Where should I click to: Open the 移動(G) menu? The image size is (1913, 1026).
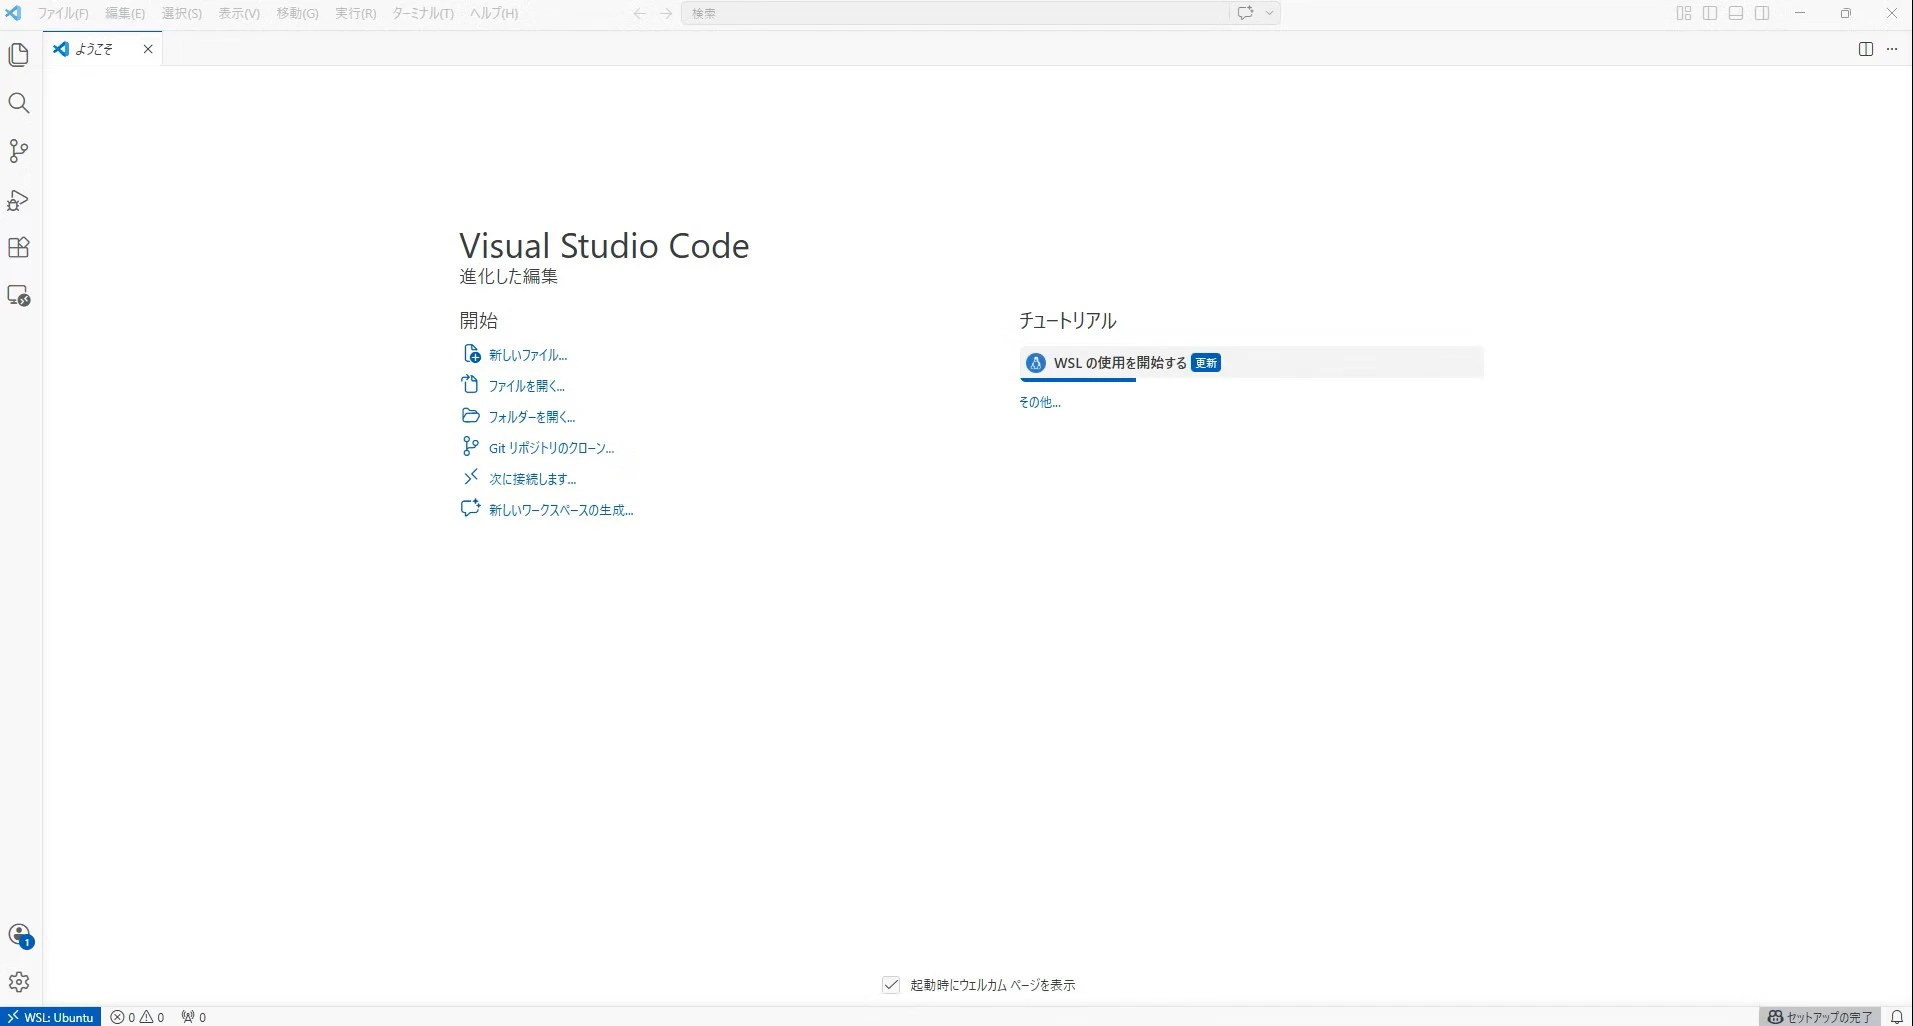pos(297,13)
